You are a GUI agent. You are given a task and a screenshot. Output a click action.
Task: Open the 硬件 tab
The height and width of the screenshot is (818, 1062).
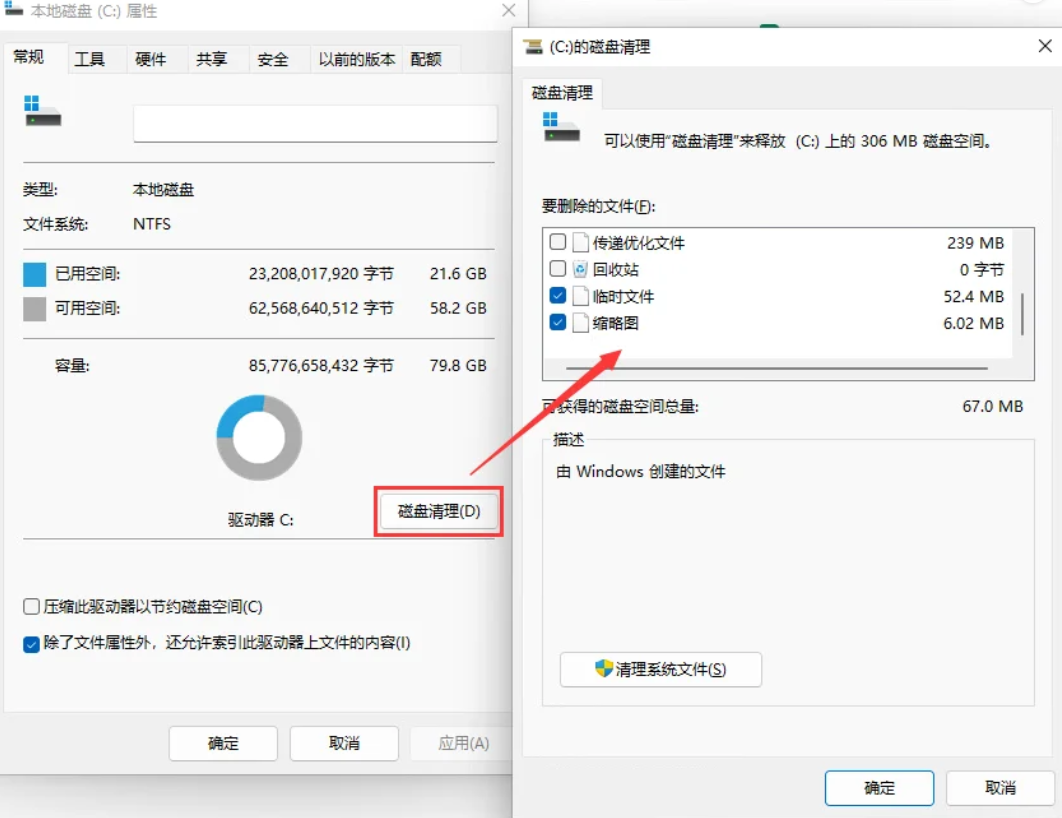151,60
